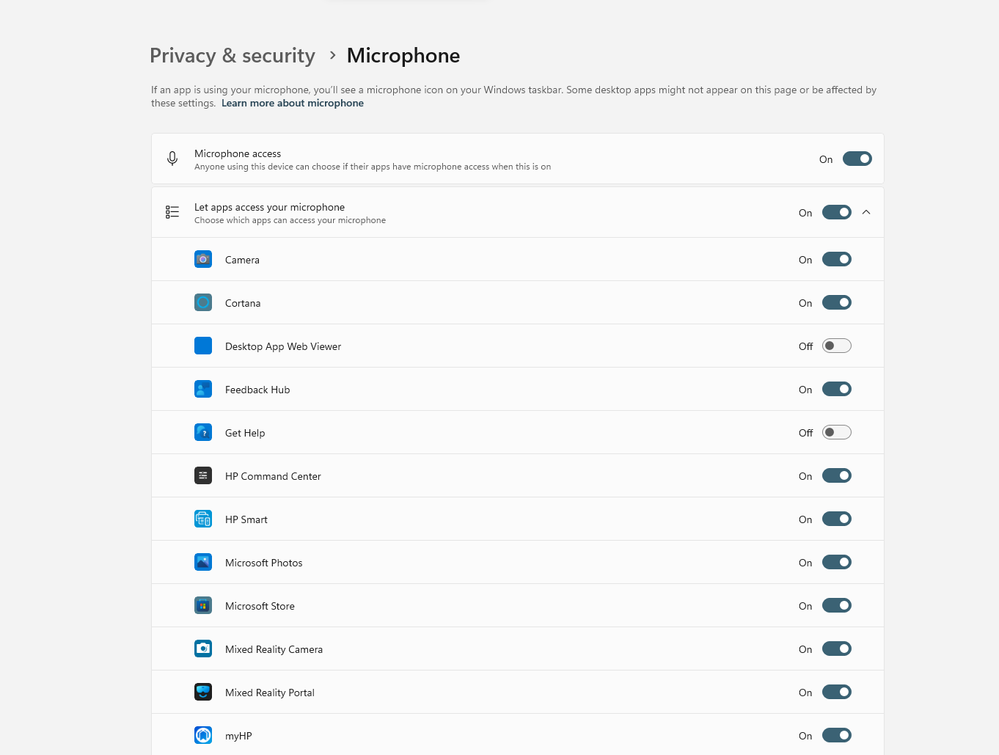Click the Microsoft Store app icon
The width and height of the screenshot is (999, 755).
click(203, 606)
